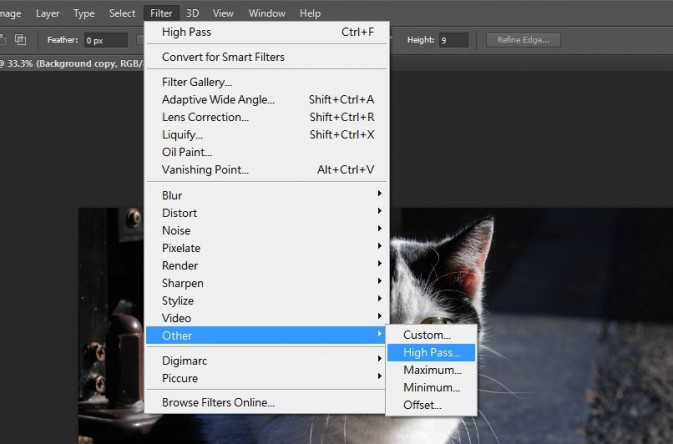
Task: Click the Height input field
Action: pyautogui.click(x=454, y=40)
